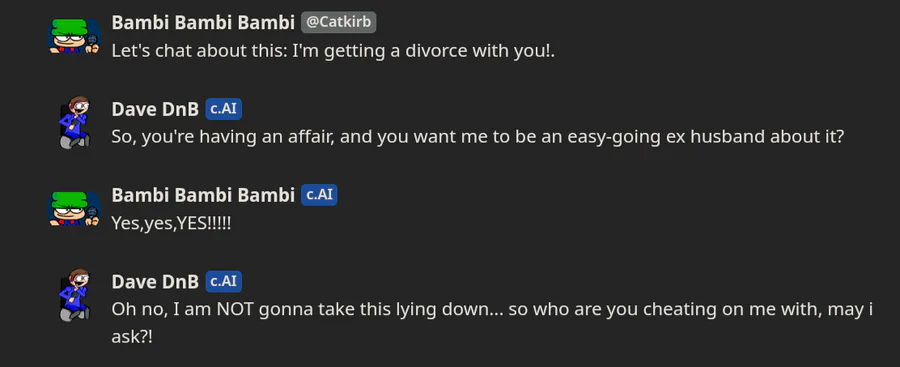This screenshot has height=367, width=900.
Task: Click Bambi's avatar beside the 'Yes,yes,YES!!!!!' message
Action: click(x=74, y=208)
